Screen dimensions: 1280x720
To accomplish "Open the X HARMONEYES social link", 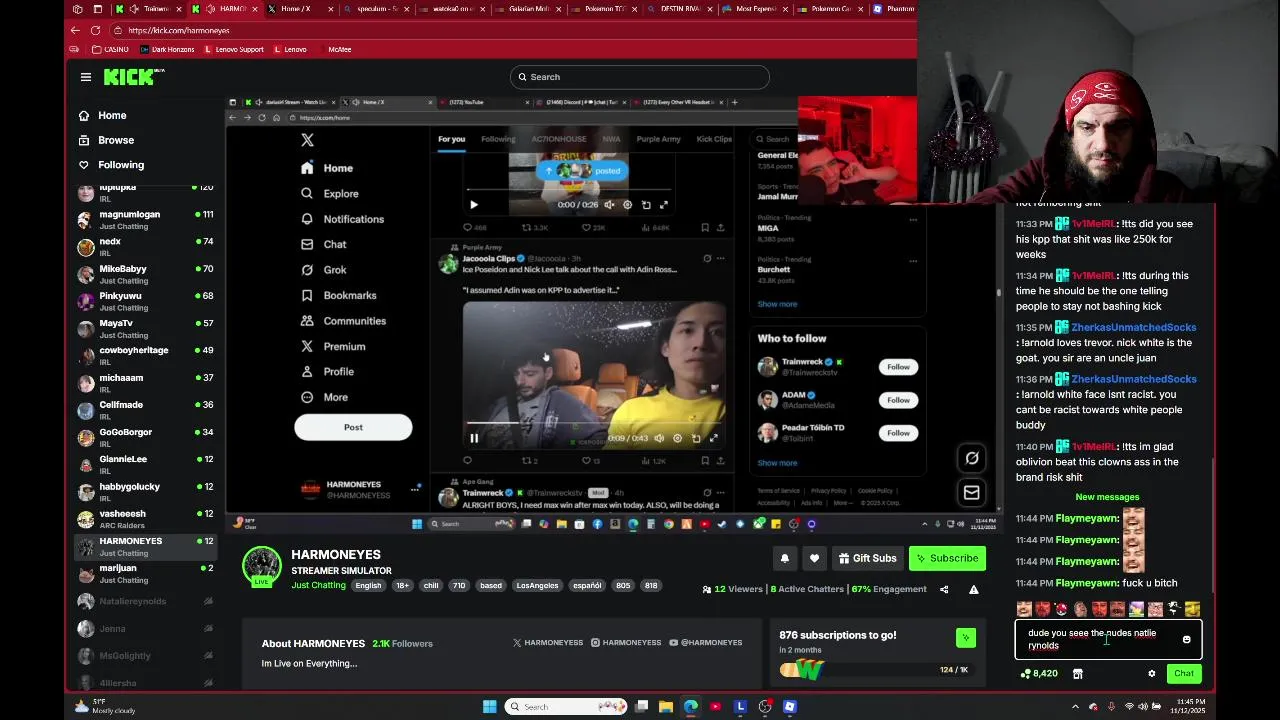I will pos(548,643).
